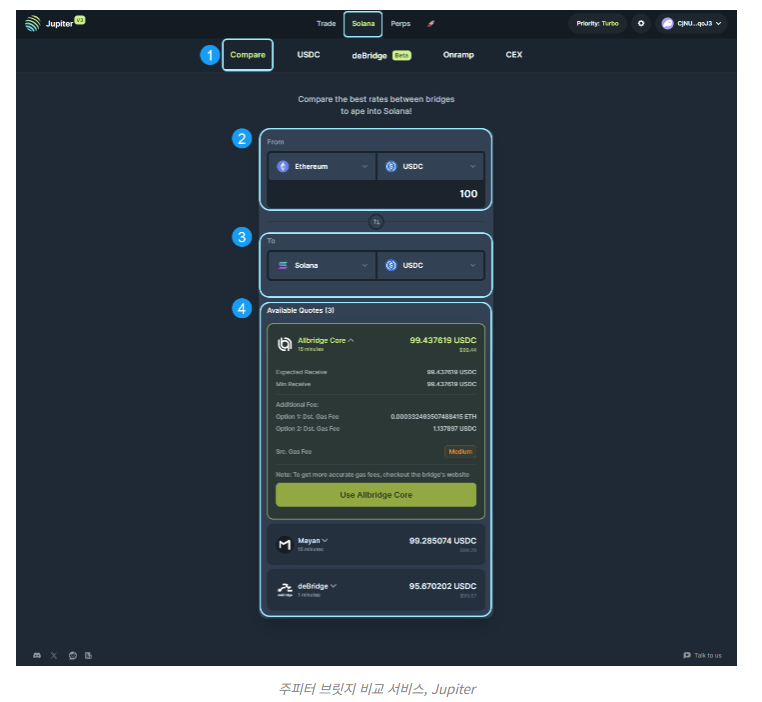Click the Jupiter logo in header
This screenshot has width=762, height=702.
[x=34, y=23]
